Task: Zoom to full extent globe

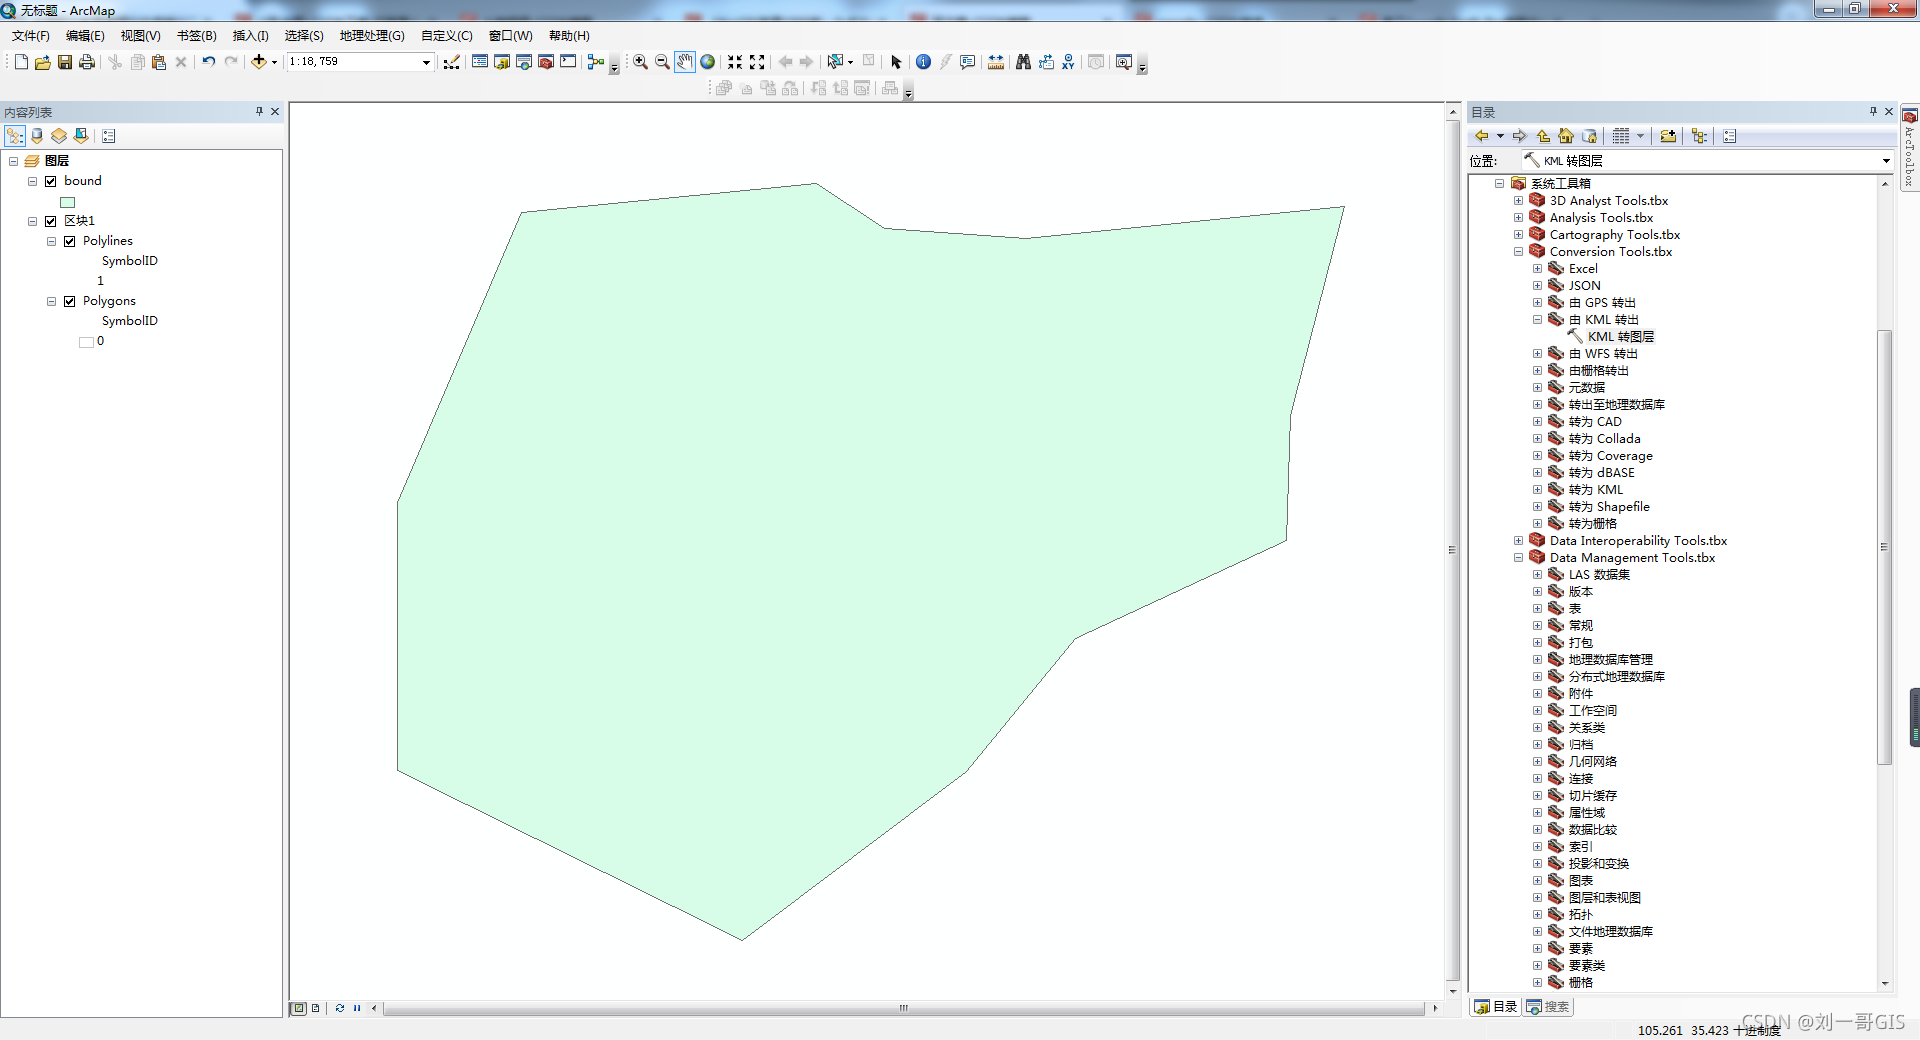Action: (708, 62)
